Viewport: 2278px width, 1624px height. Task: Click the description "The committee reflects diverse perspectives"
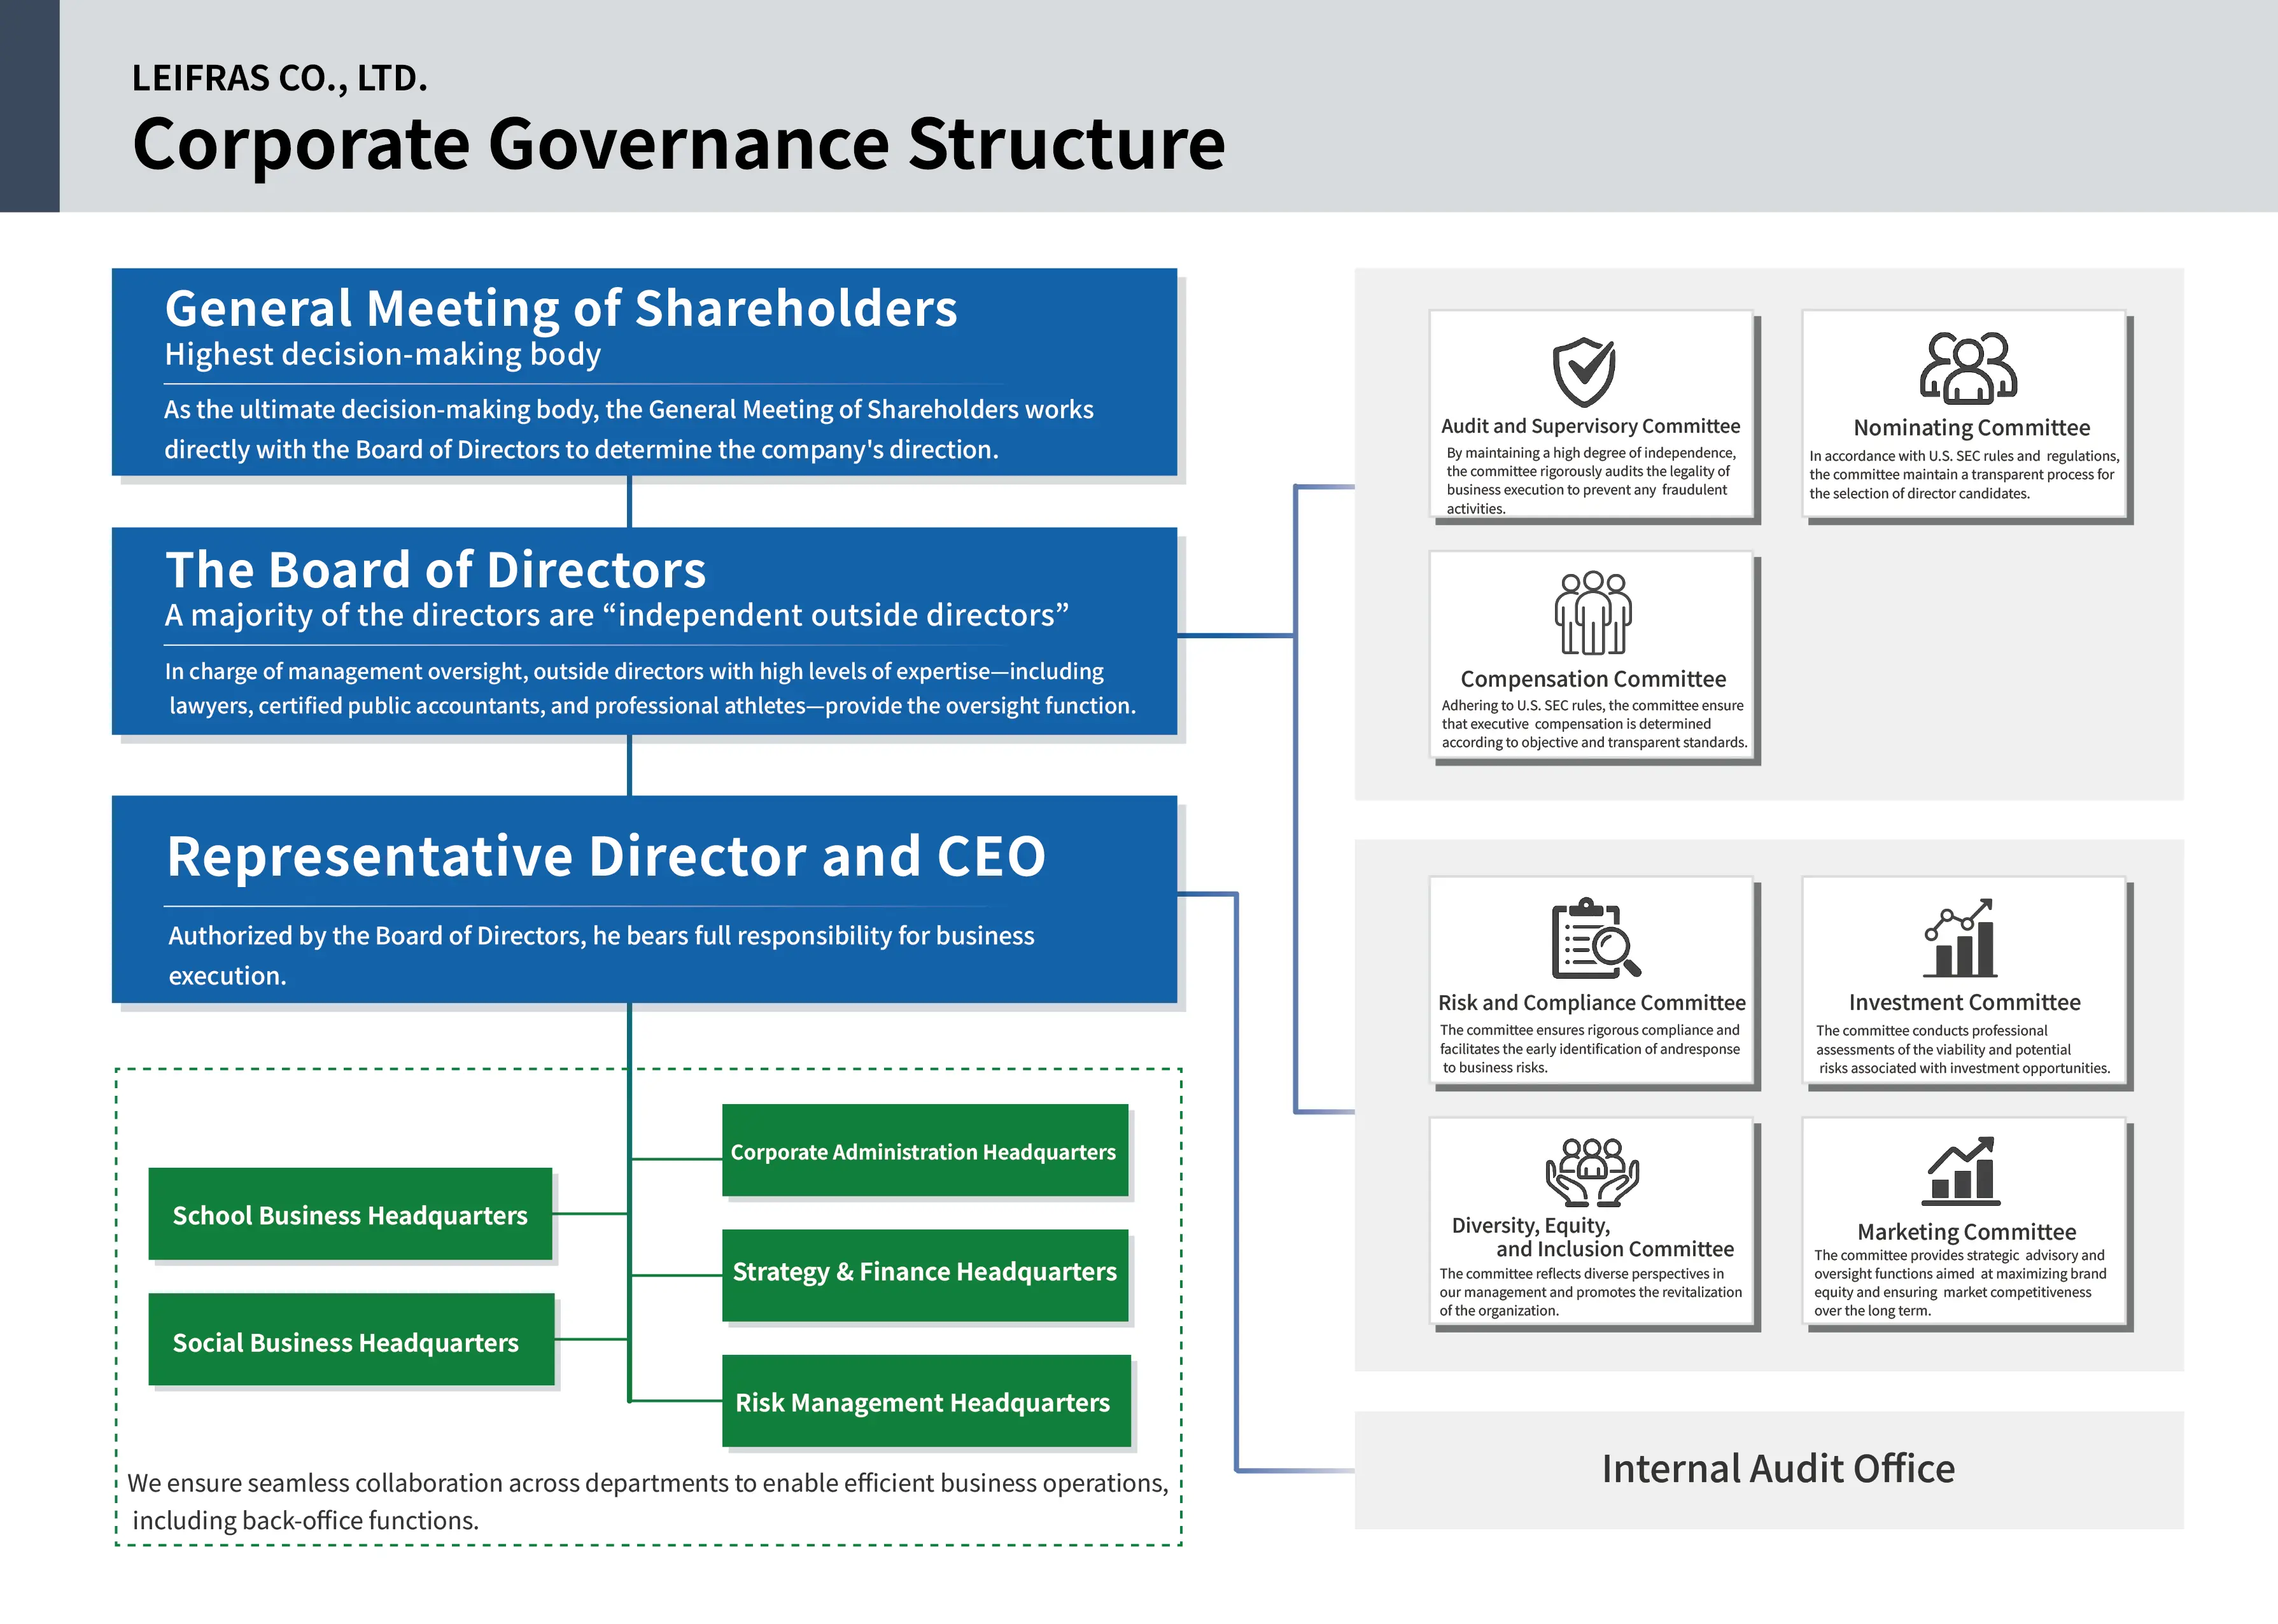tap(1590, 1292)
